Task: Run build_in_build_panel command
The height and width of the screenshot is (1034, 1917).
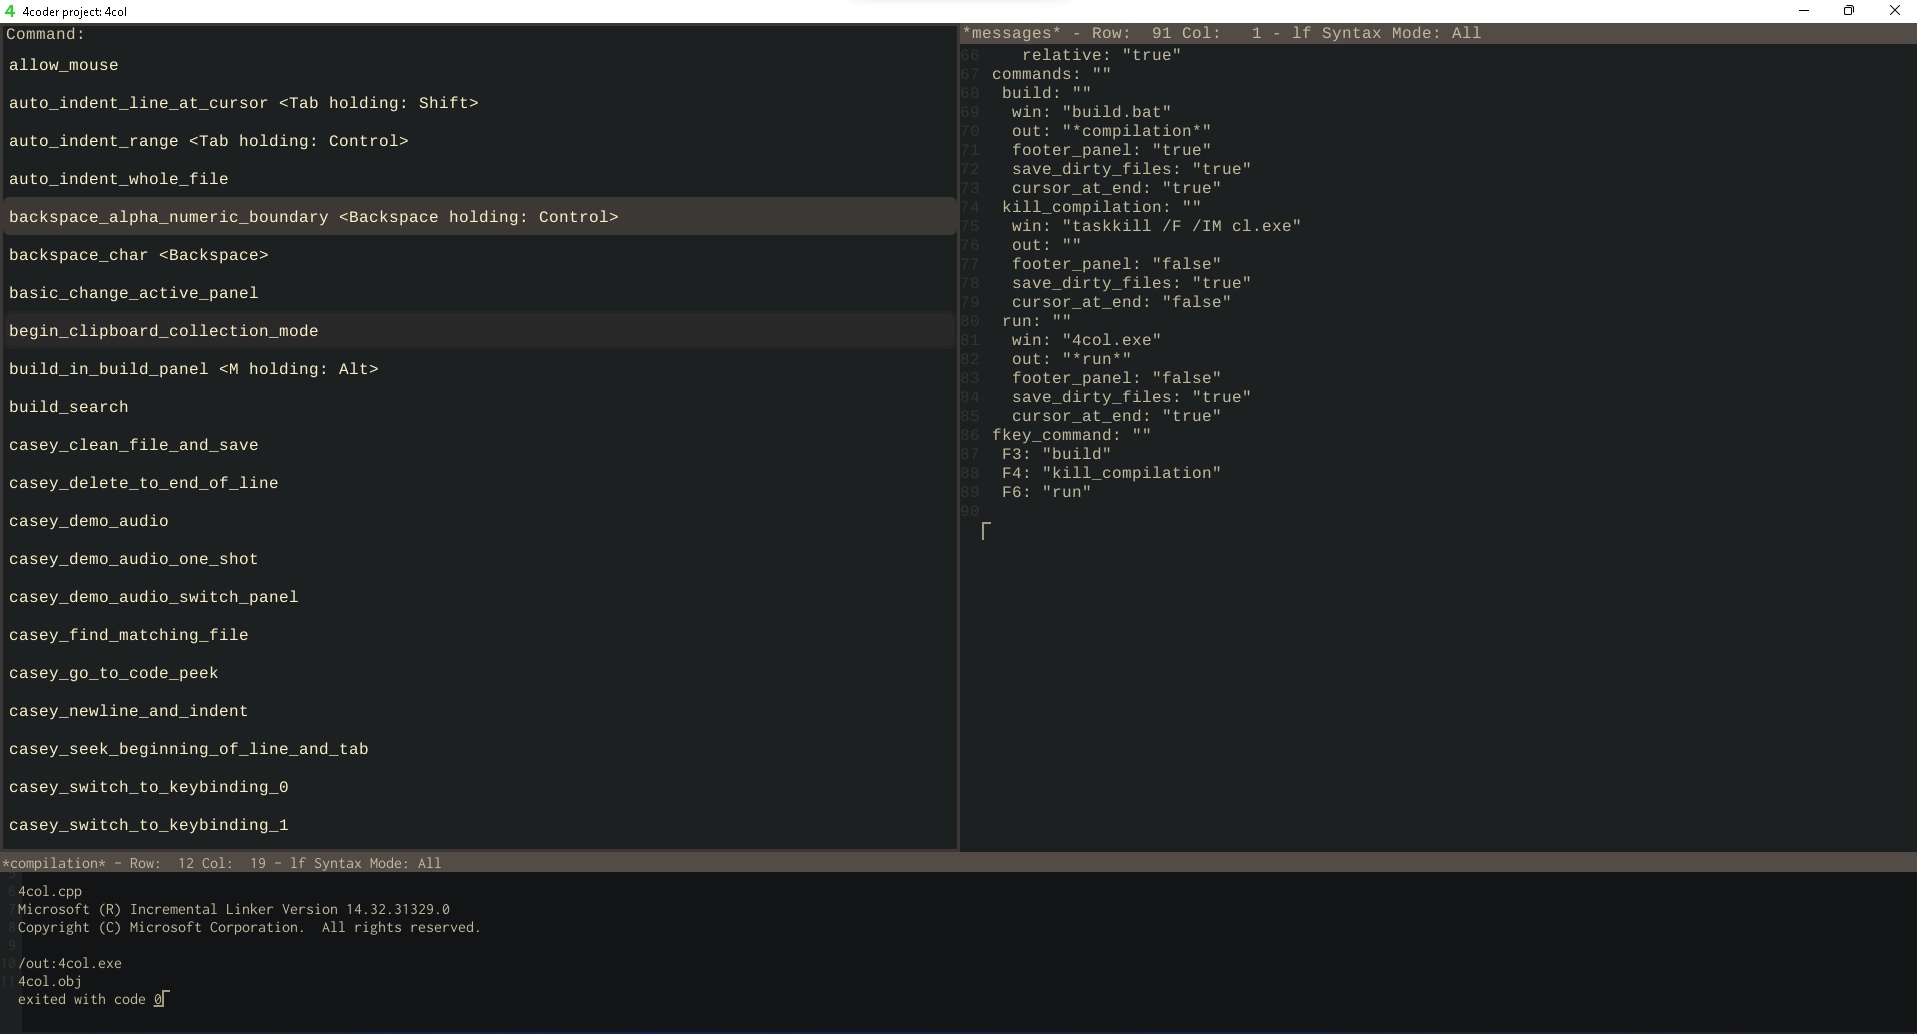Action: coord(479,369)
